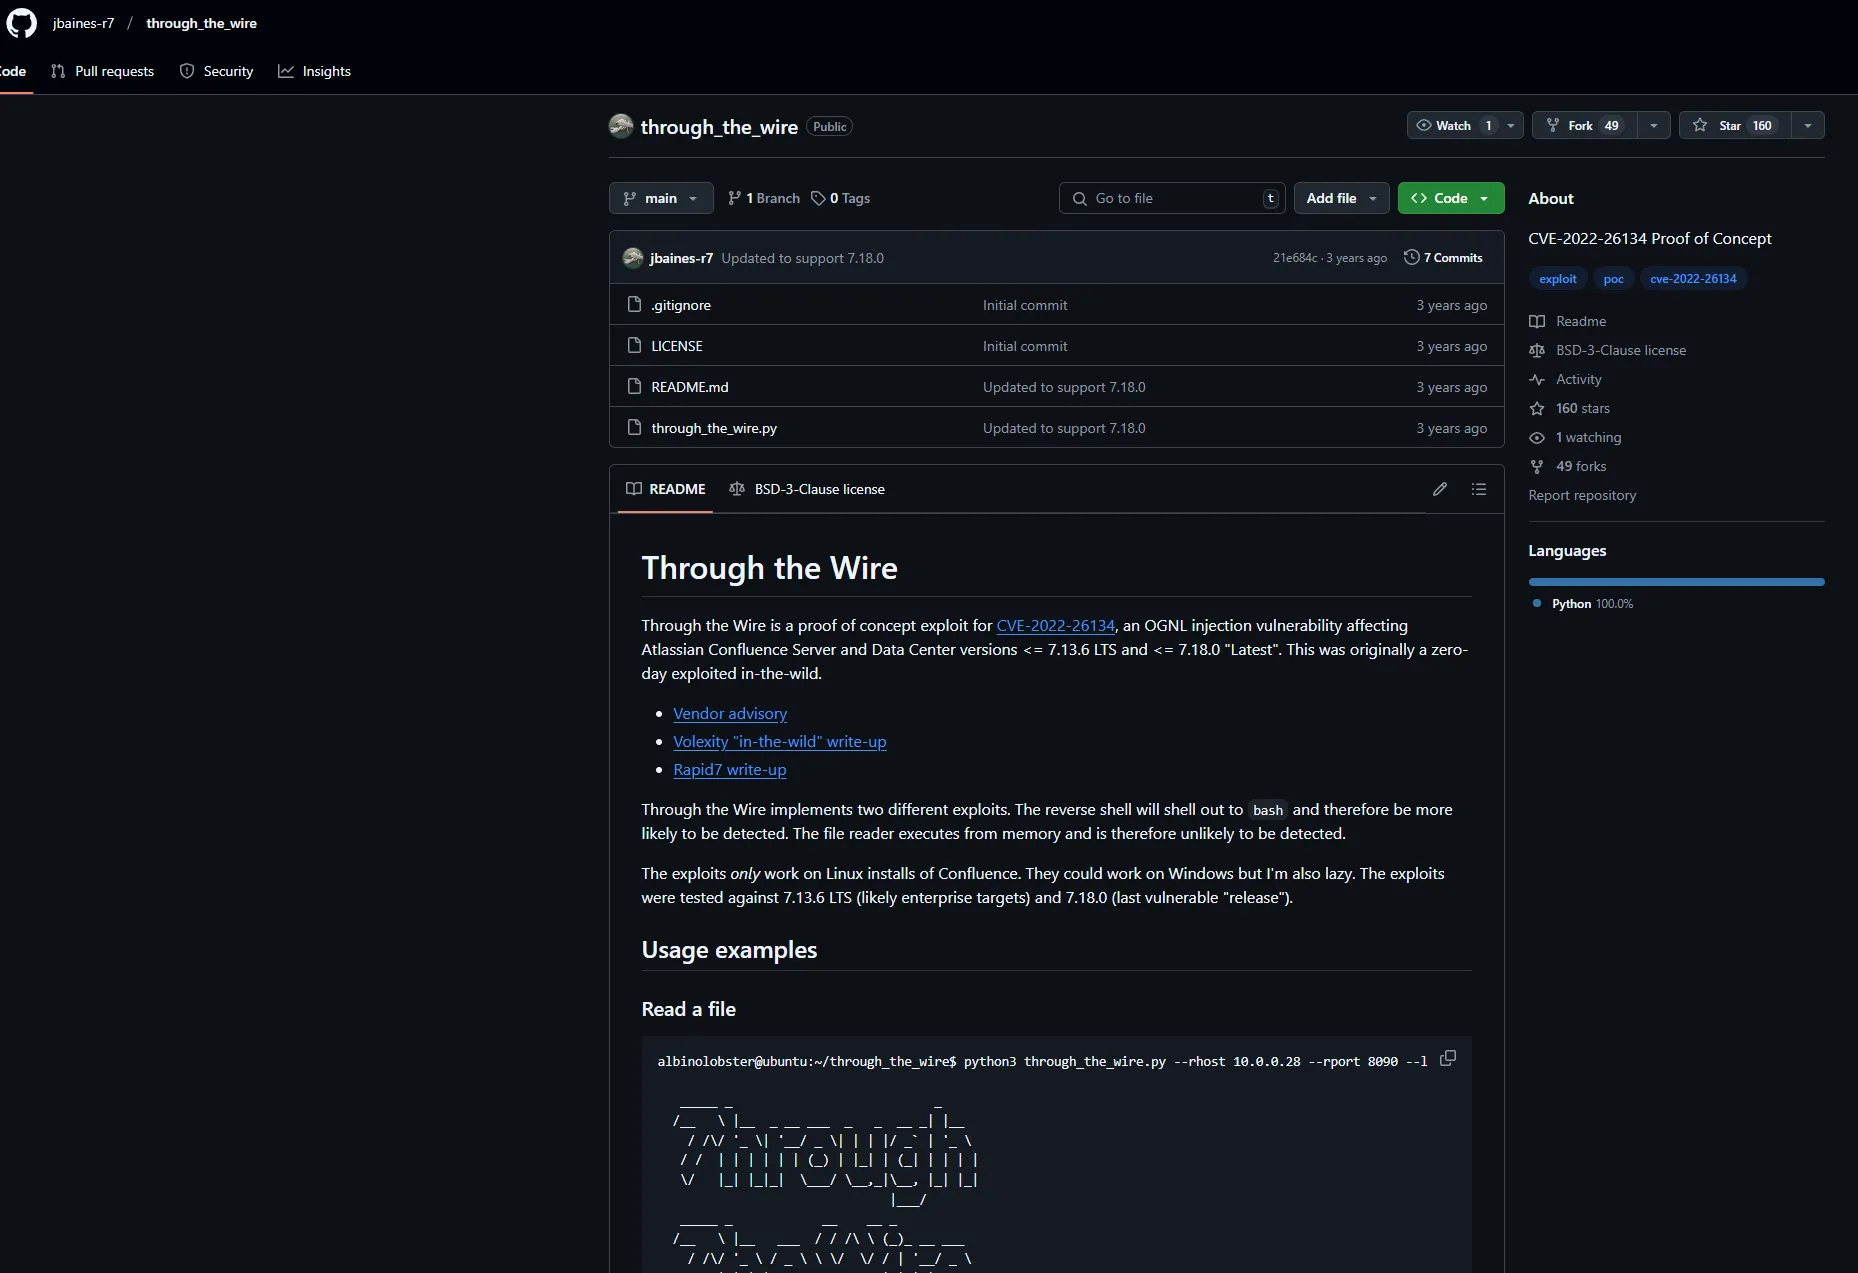Open the green Code dropdown button
This screenshot has width=1858, height=1273.
click(x=1450, y=198)
